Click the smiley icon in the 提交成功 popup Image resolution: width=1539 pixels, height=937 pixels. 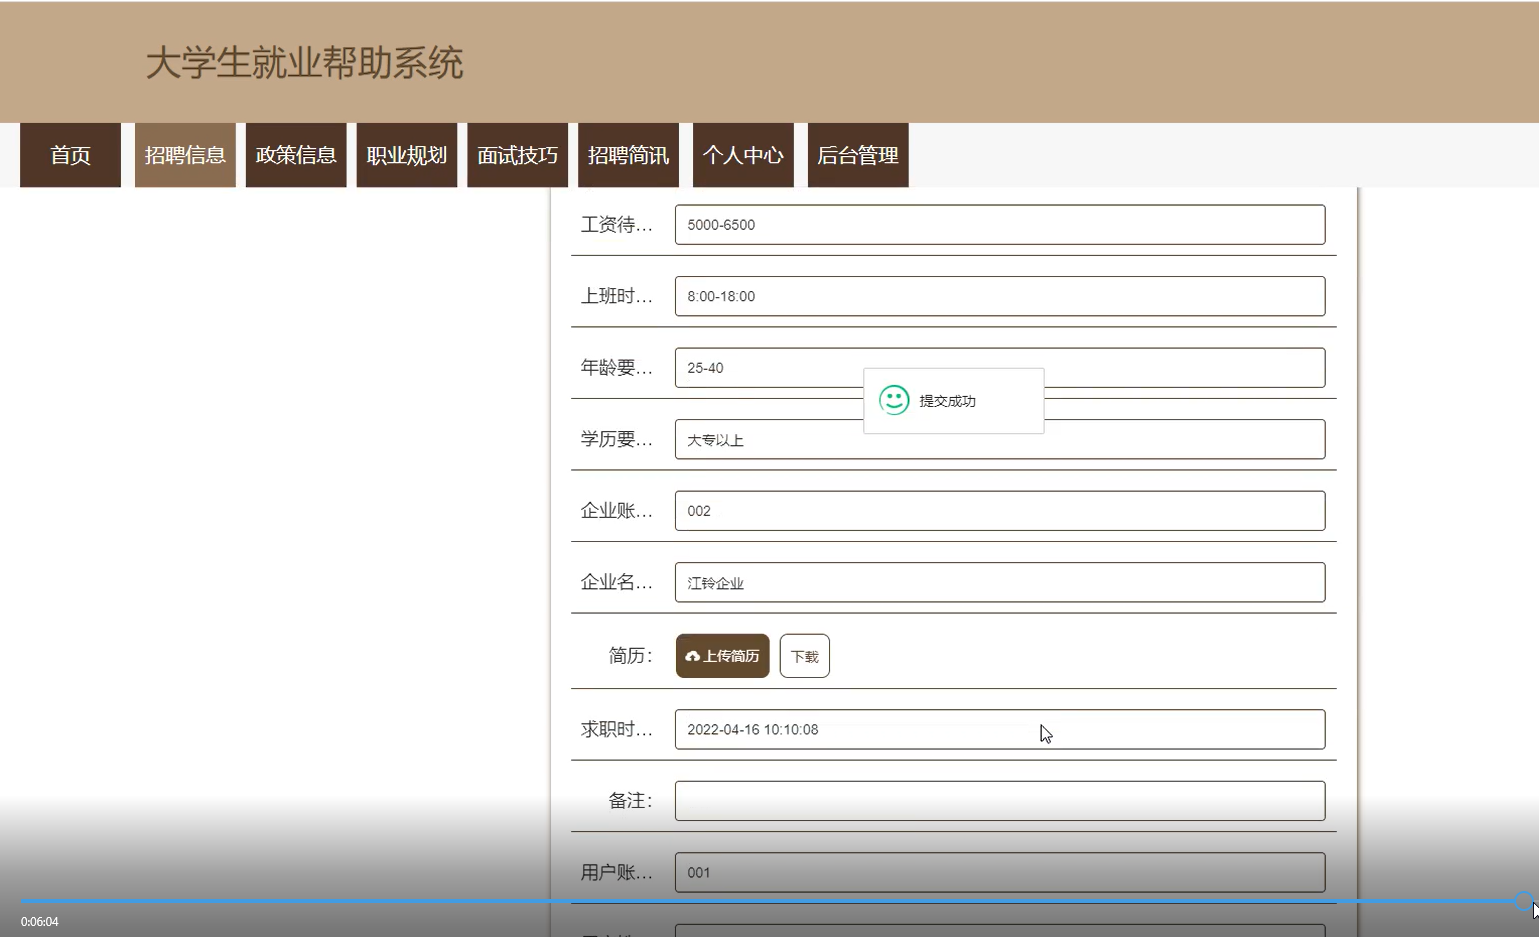tap(893, 401)
